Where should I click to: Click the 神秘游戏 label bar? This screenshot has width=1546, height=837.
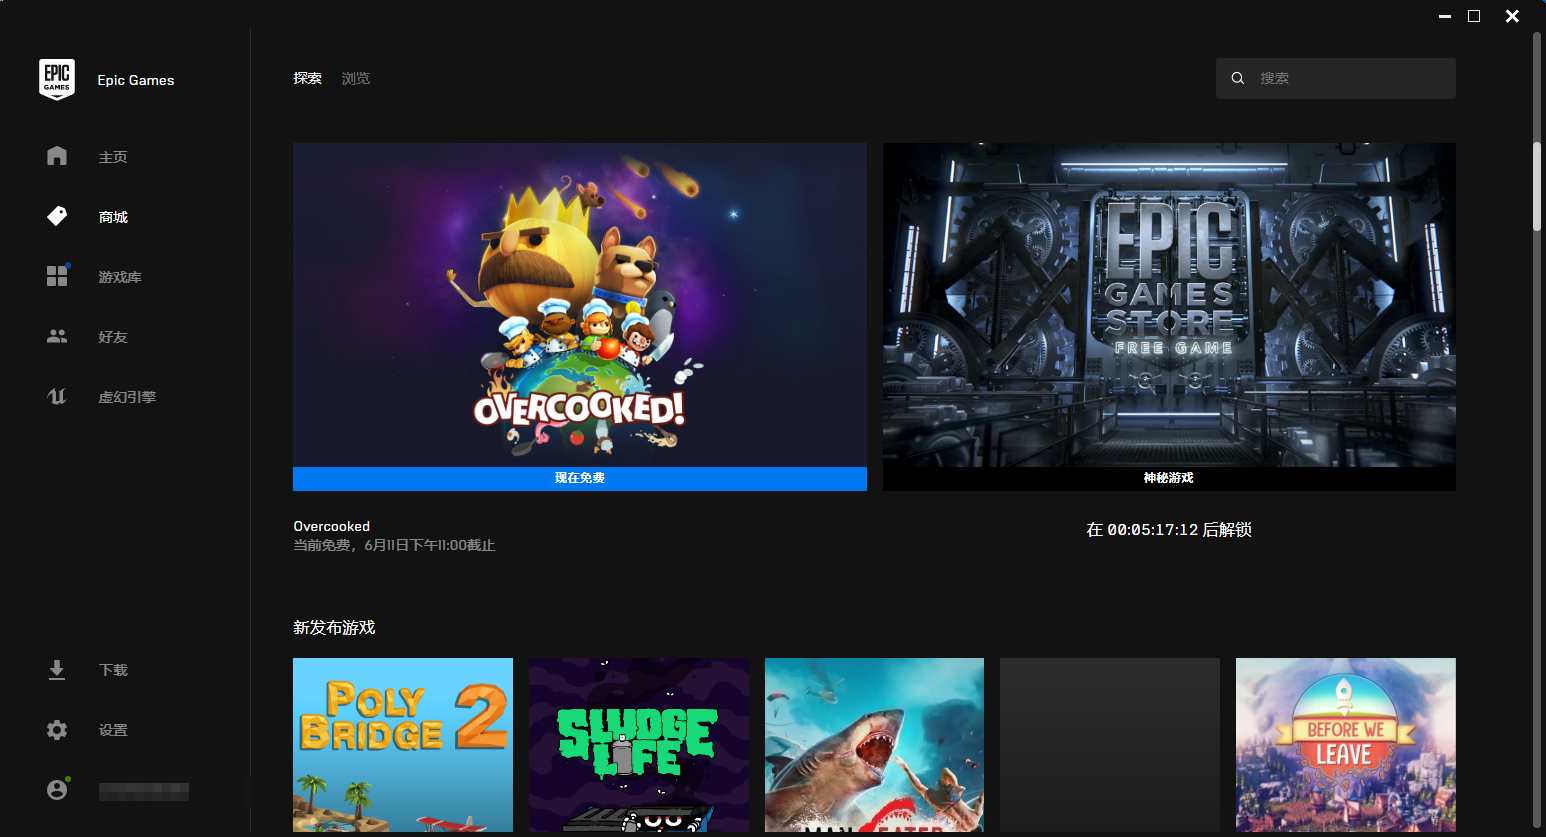1169,478
